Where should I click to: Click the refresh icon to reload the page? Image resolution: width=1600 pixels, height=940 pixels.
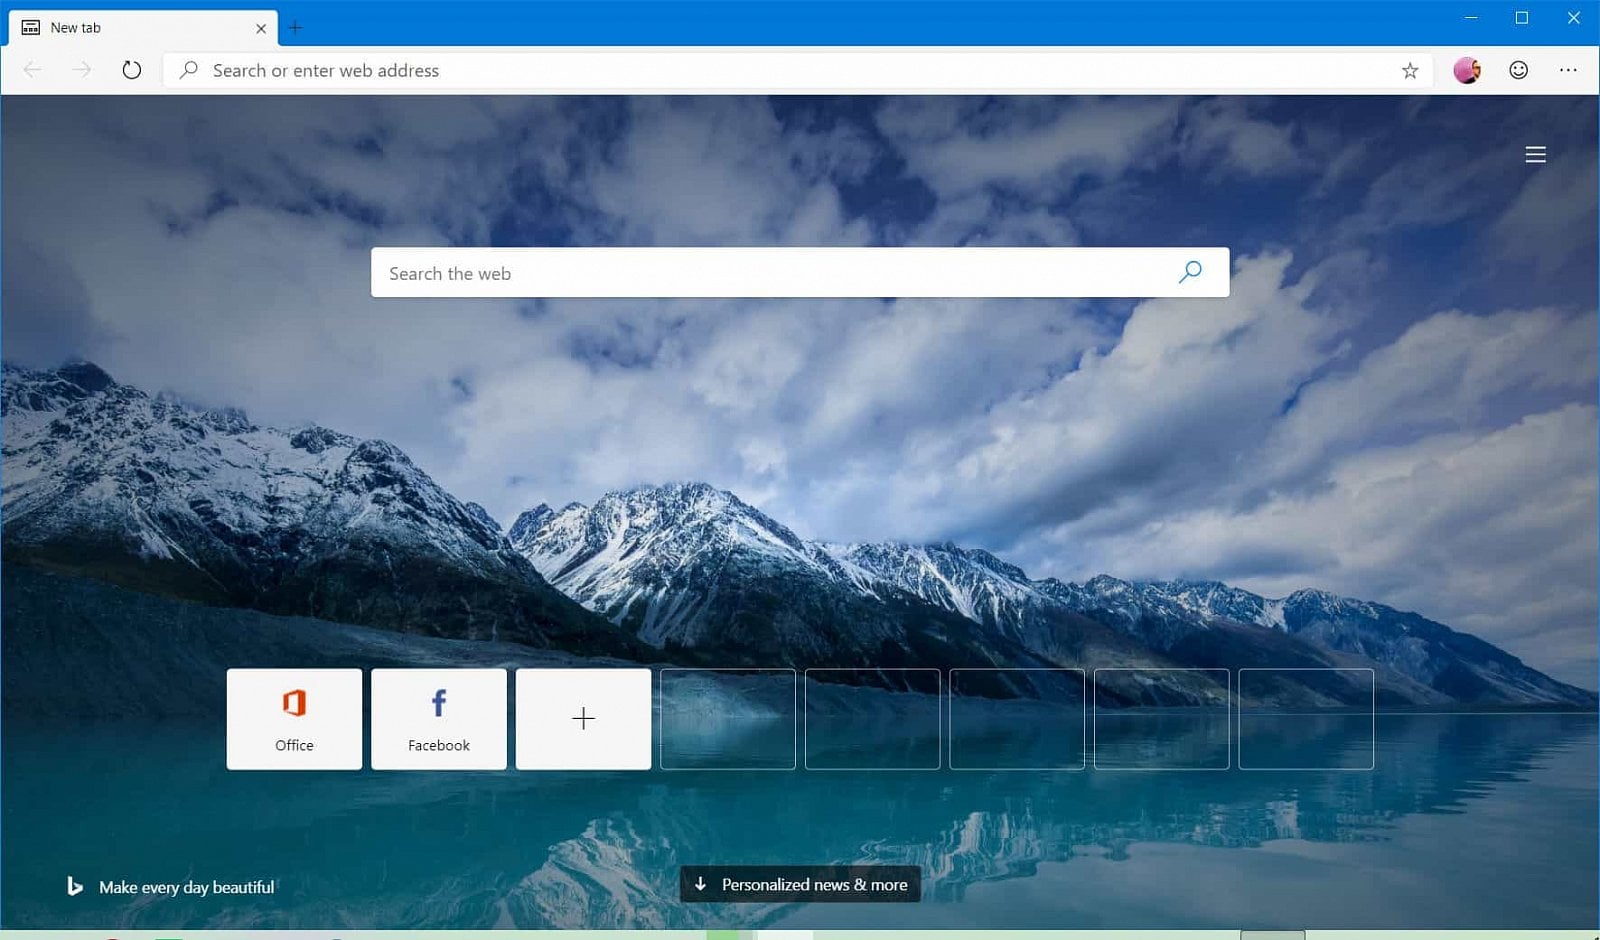coord(131,70)
